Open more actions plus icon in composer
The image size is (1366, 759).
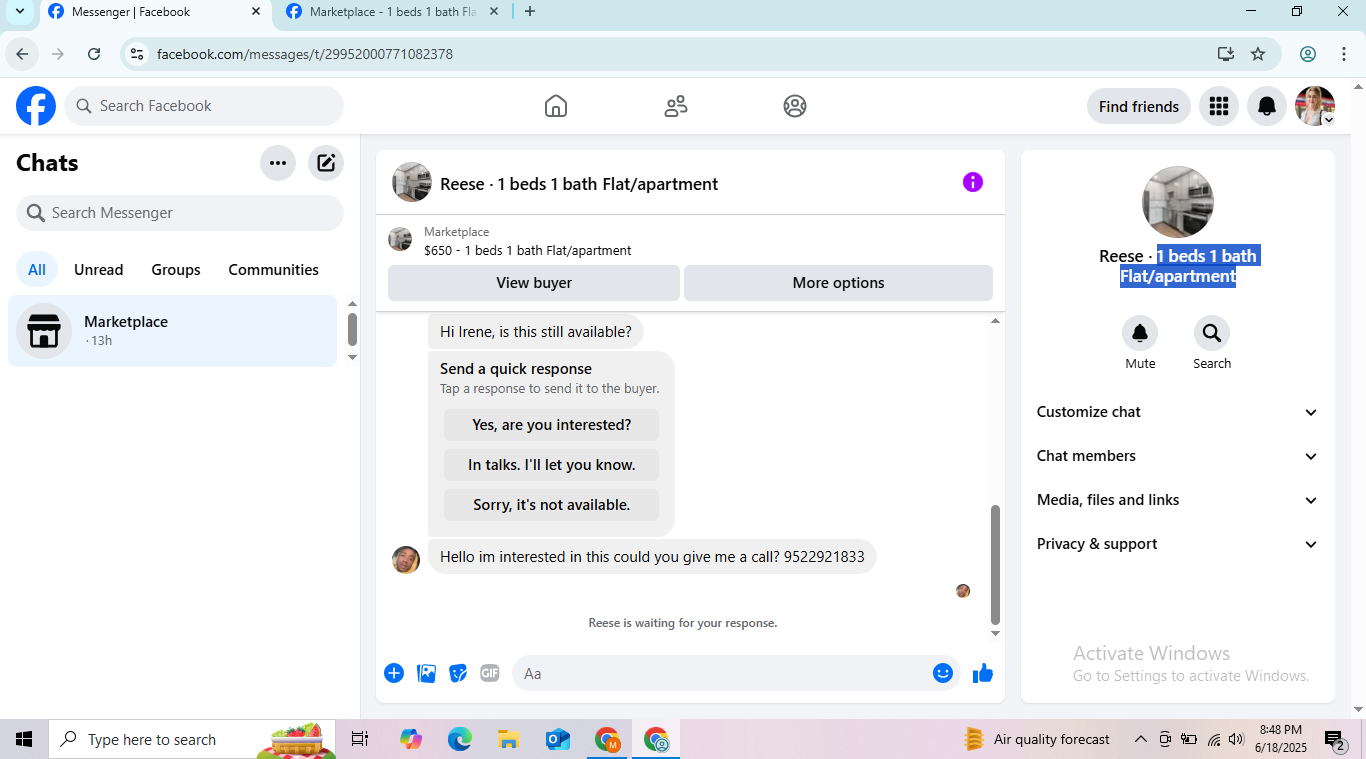coord(394,673)
